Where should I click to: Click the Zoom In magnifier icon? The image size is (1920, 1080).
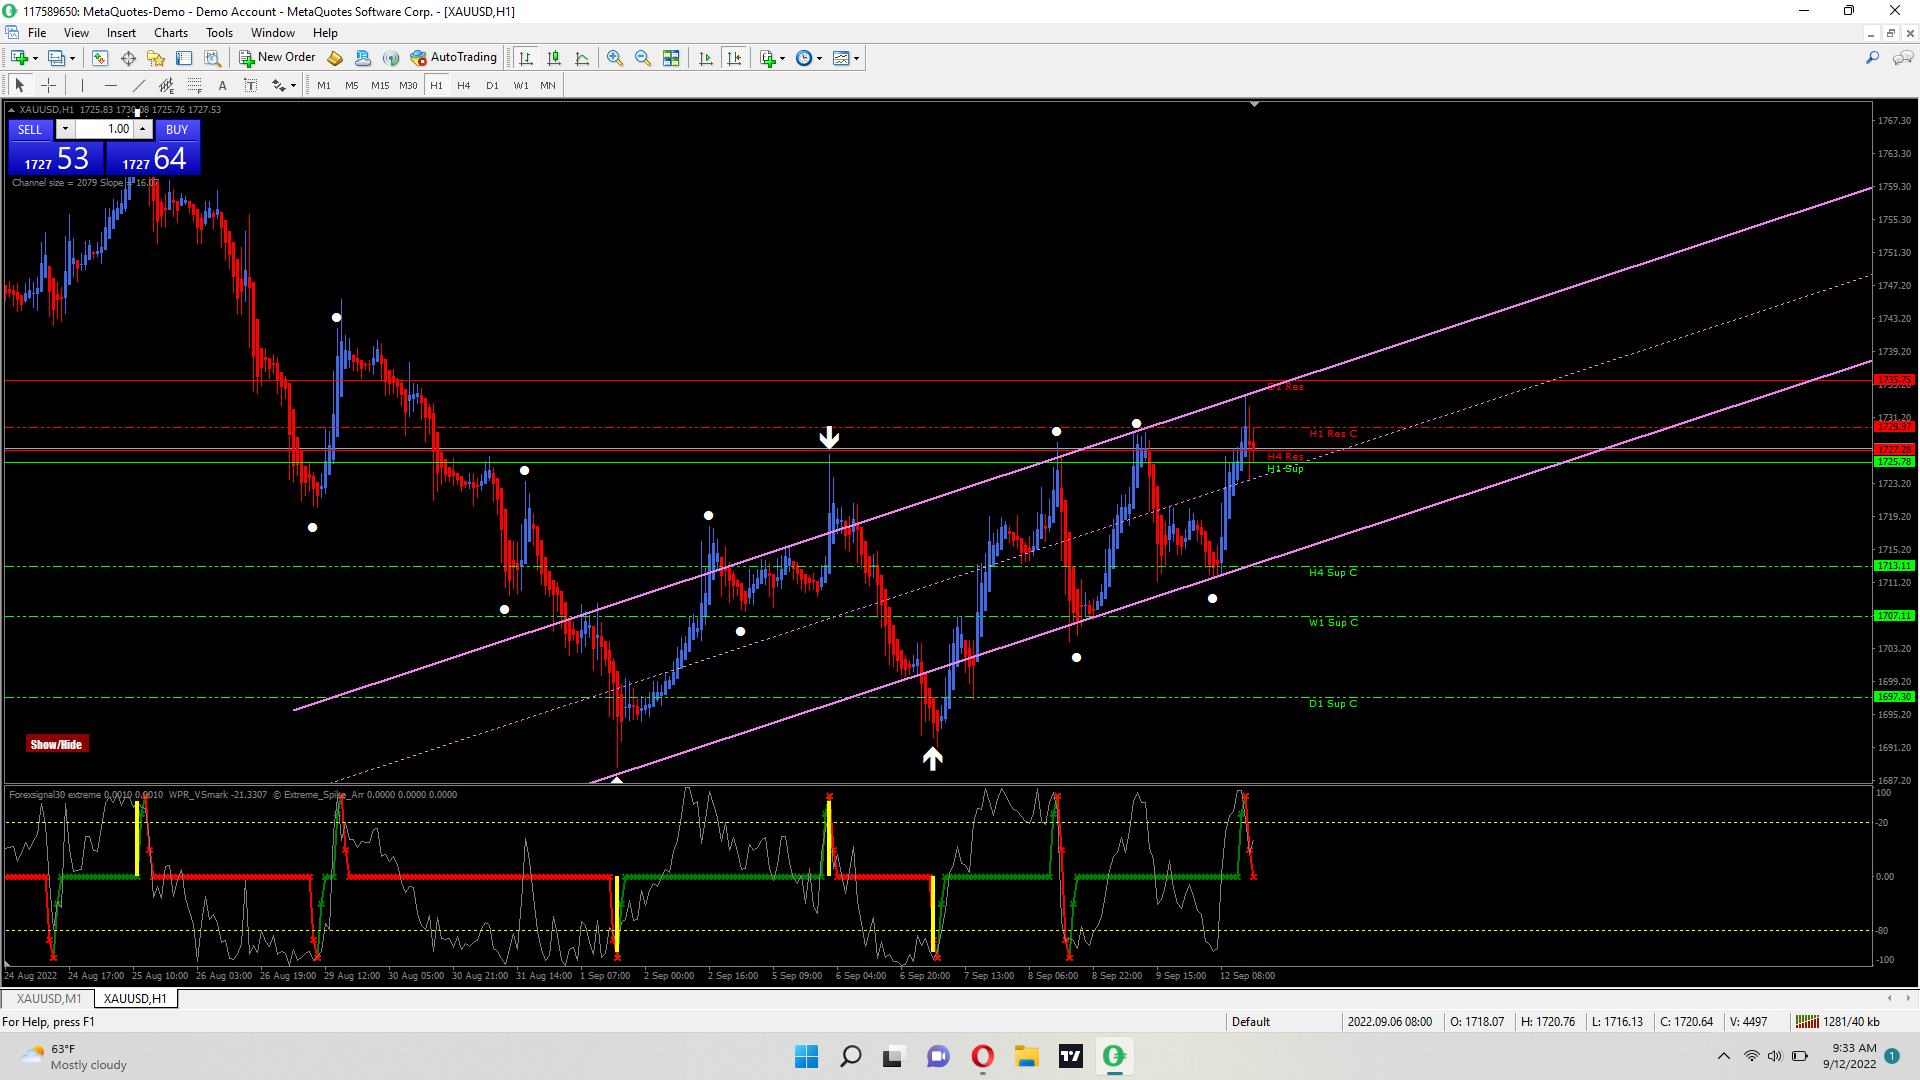click(x=615, y=58)
